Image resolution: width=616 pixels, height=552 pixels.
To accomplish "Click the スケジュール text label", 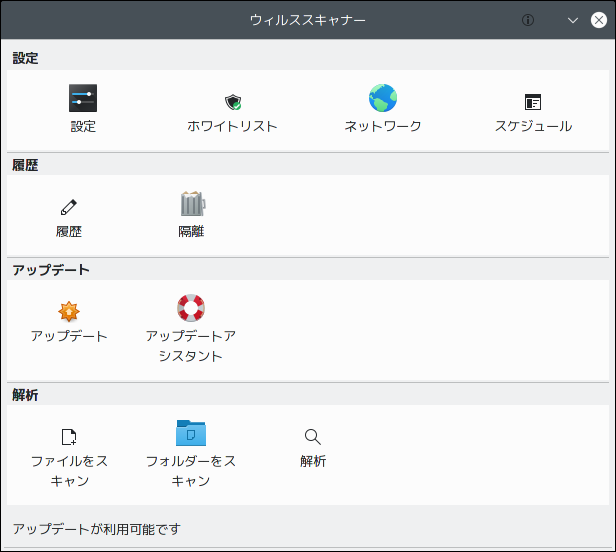I will point(533,126).
